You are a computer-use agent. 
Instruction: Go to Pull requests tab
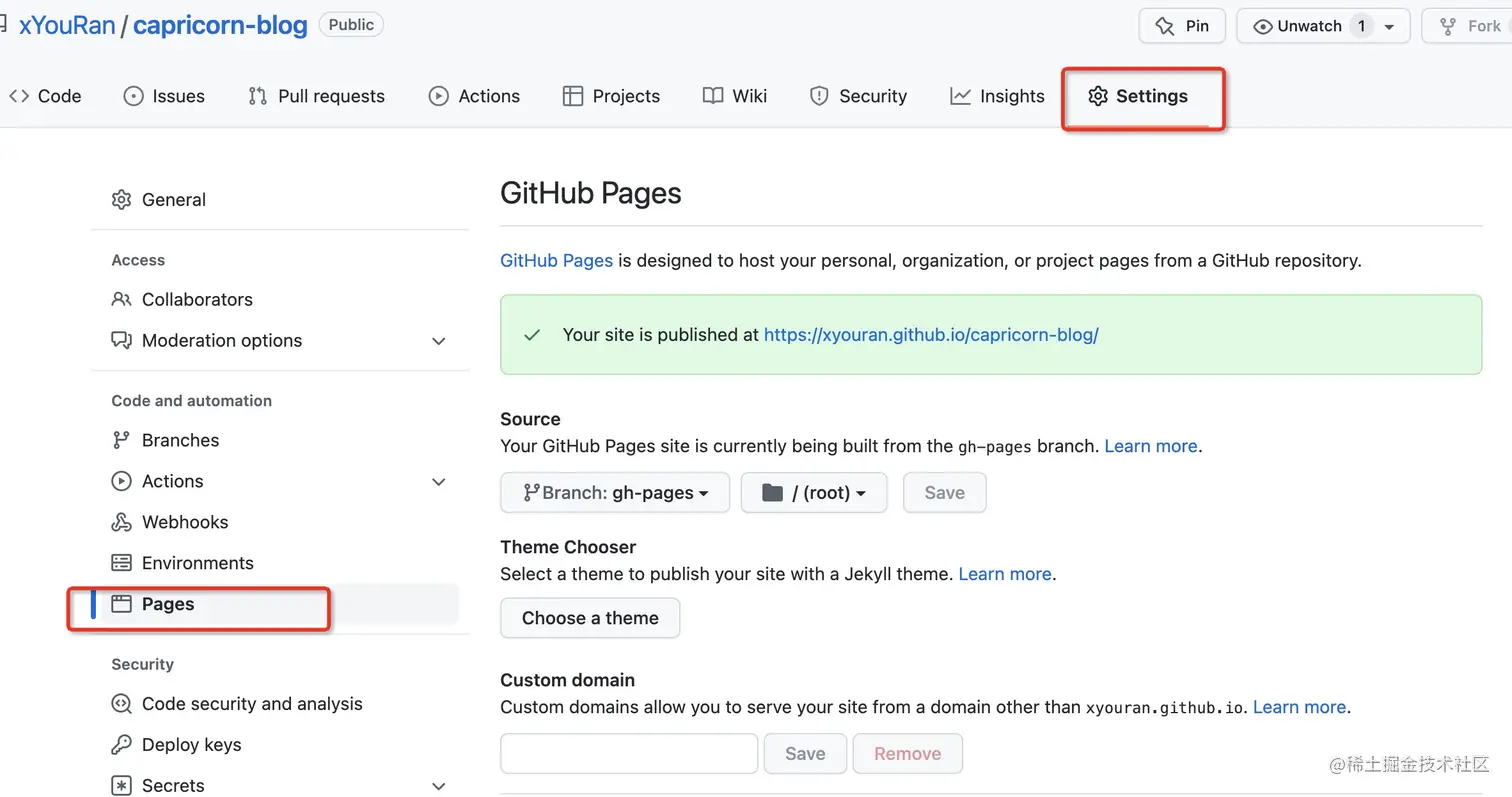(316, 96)
